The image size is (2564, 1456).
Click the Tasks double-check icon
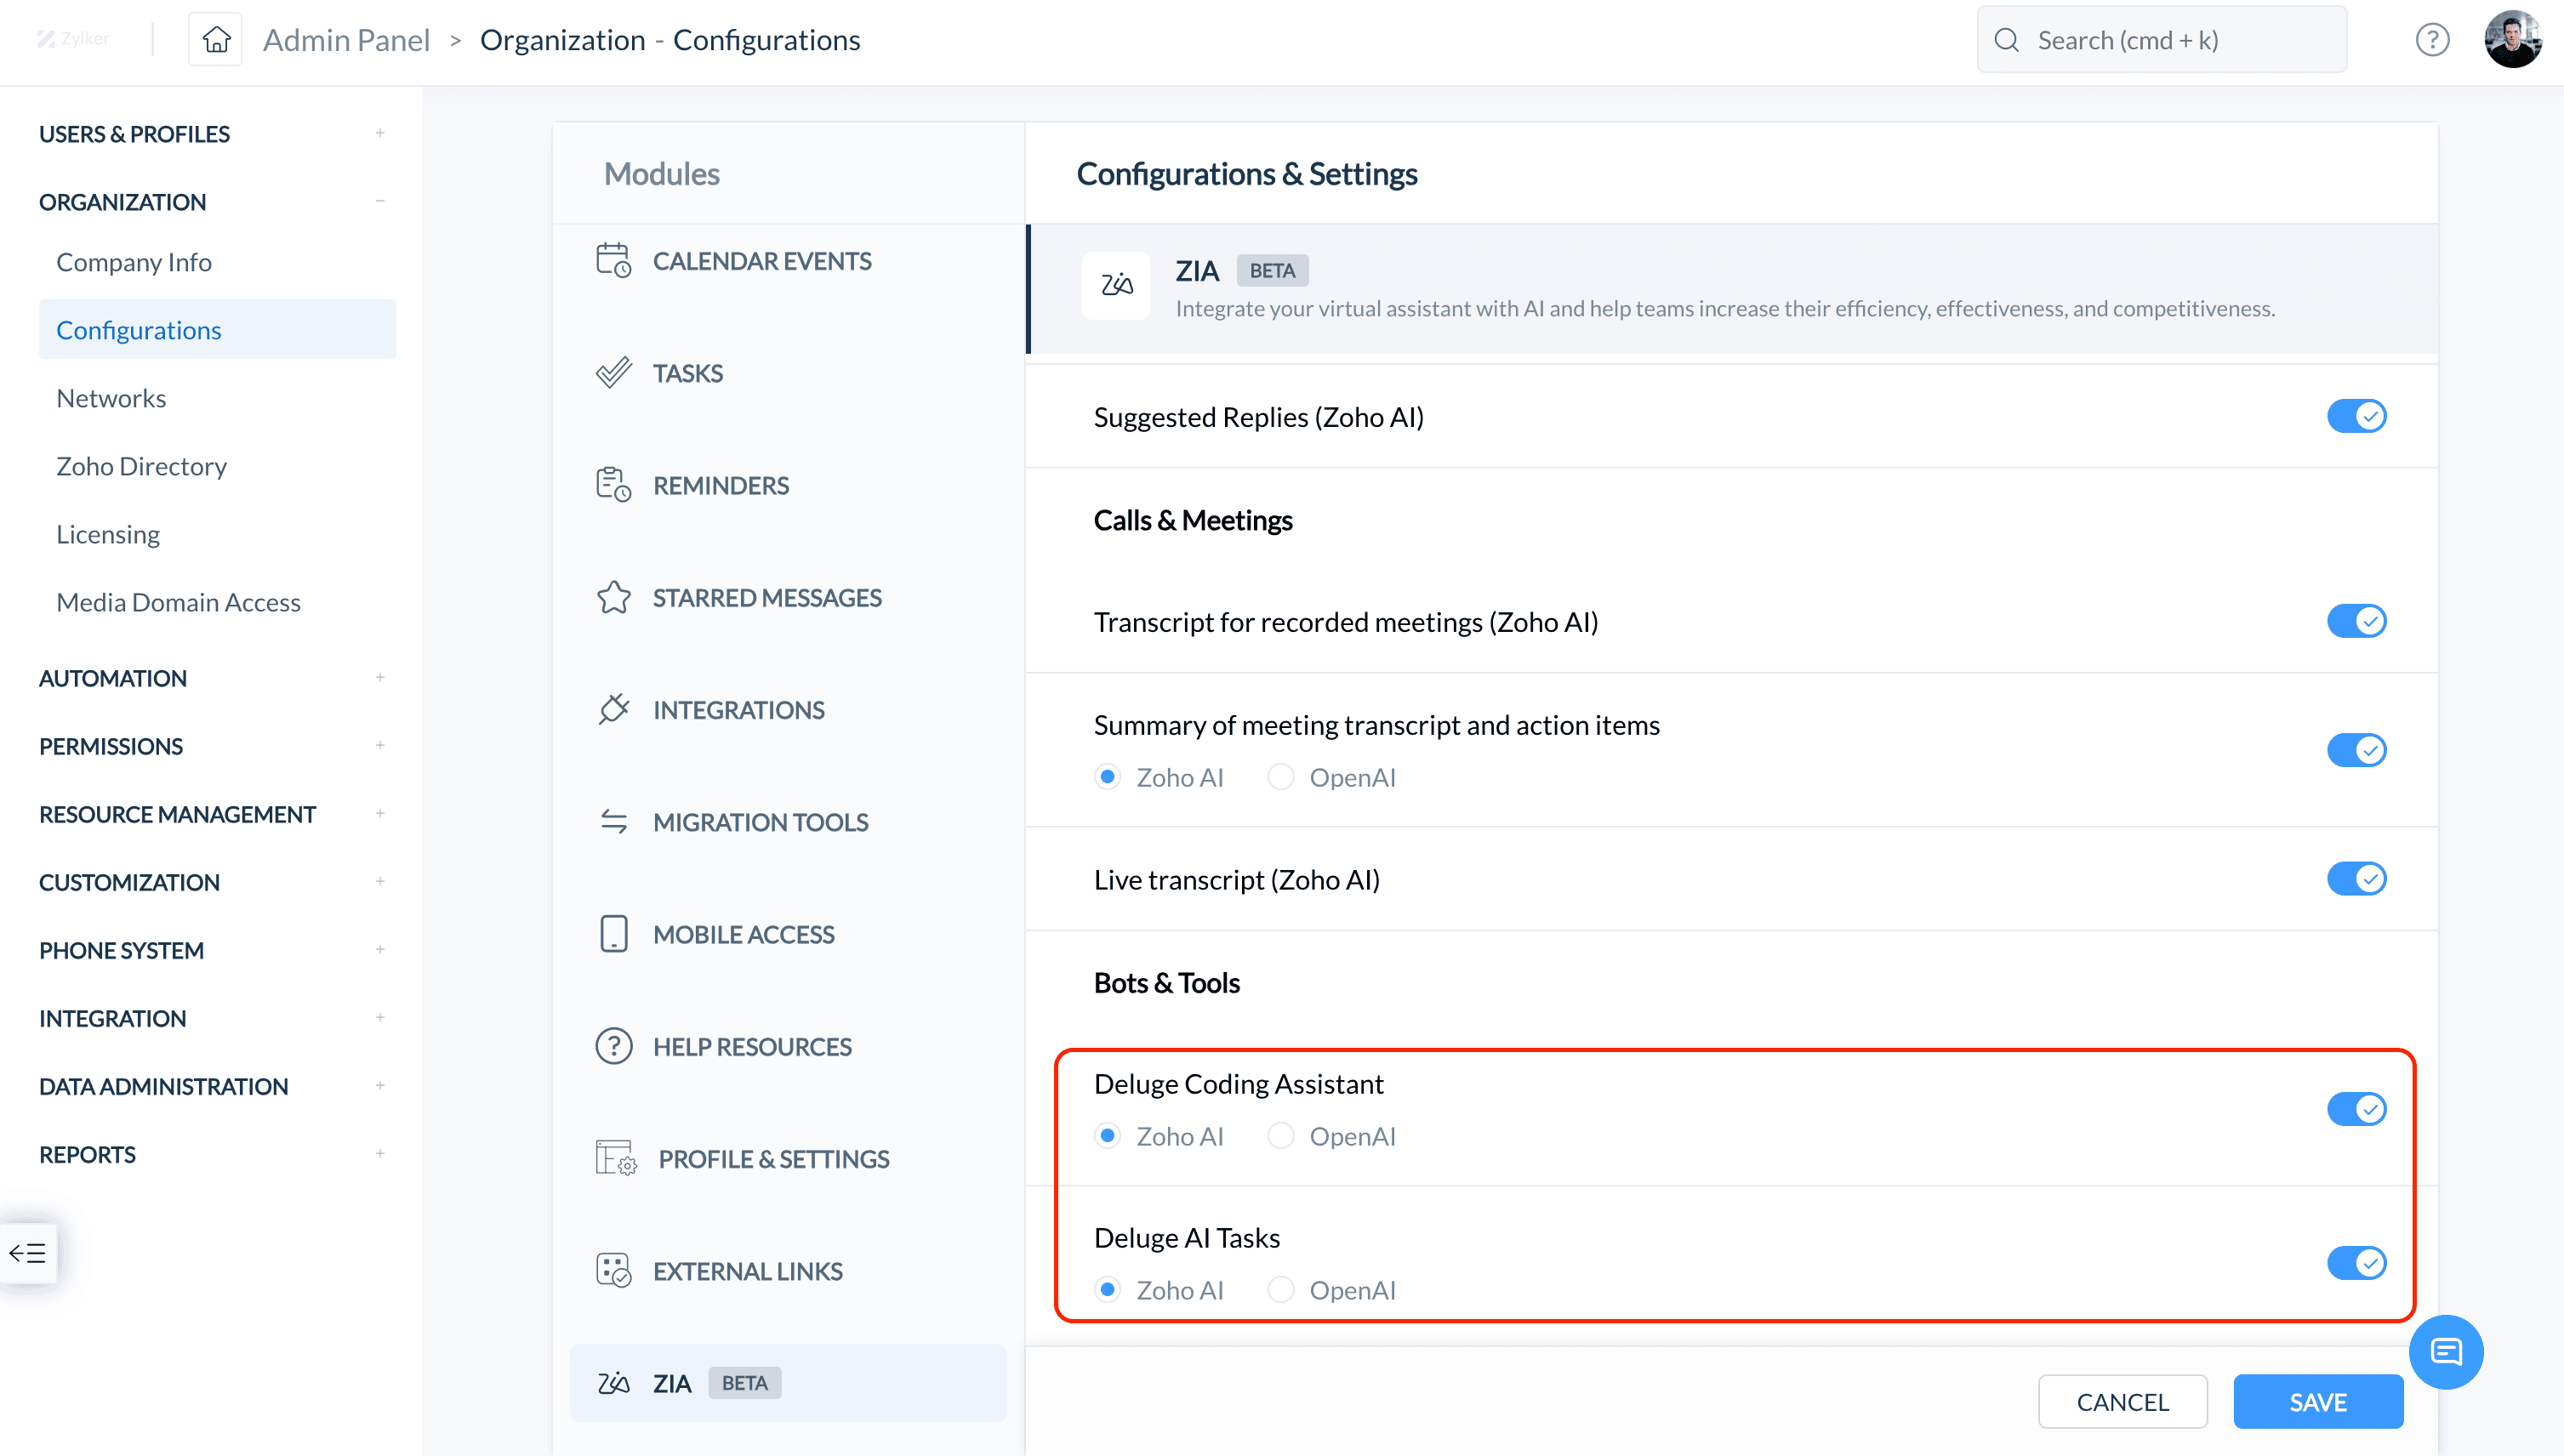click(613, 372)
